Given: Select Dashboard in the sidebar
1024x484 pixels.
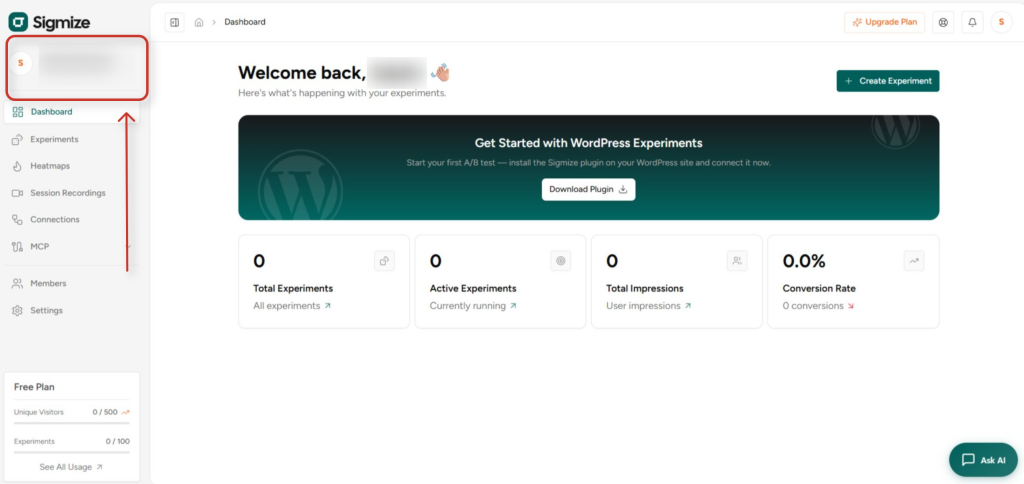Looking at the screenshot, I should click(x=72, y=112).
